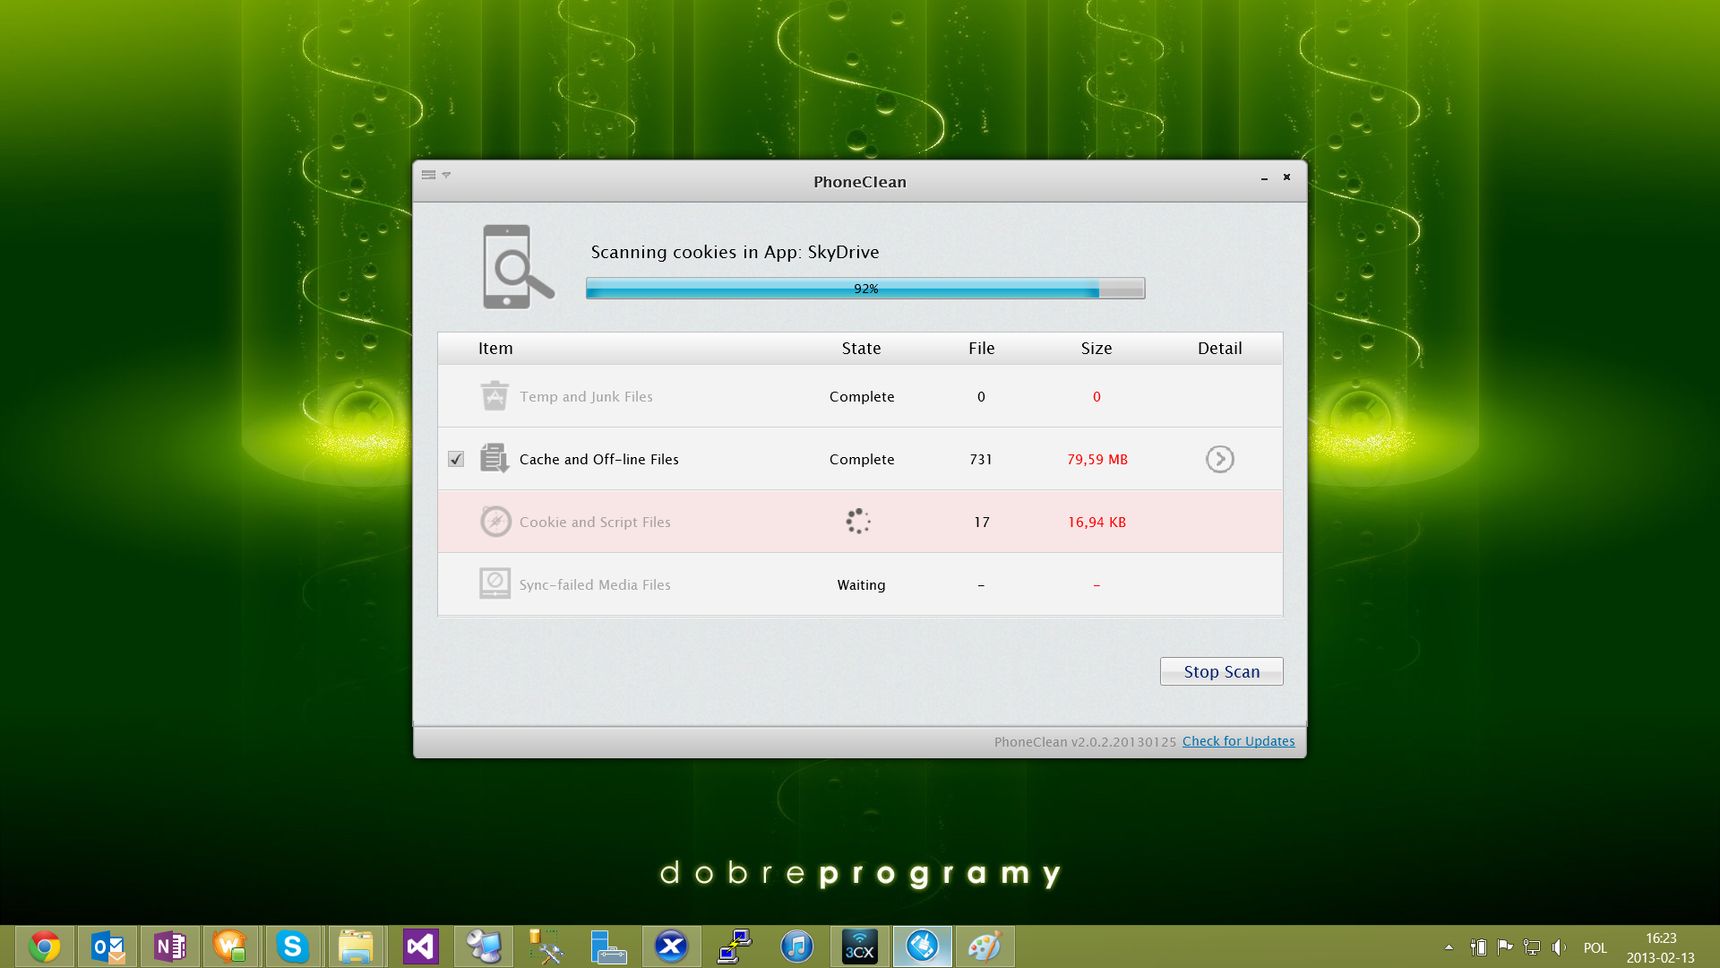The image size is (1720, 968).
Task: Click the Cache and Off-line Files document icon
Action: 494,459
